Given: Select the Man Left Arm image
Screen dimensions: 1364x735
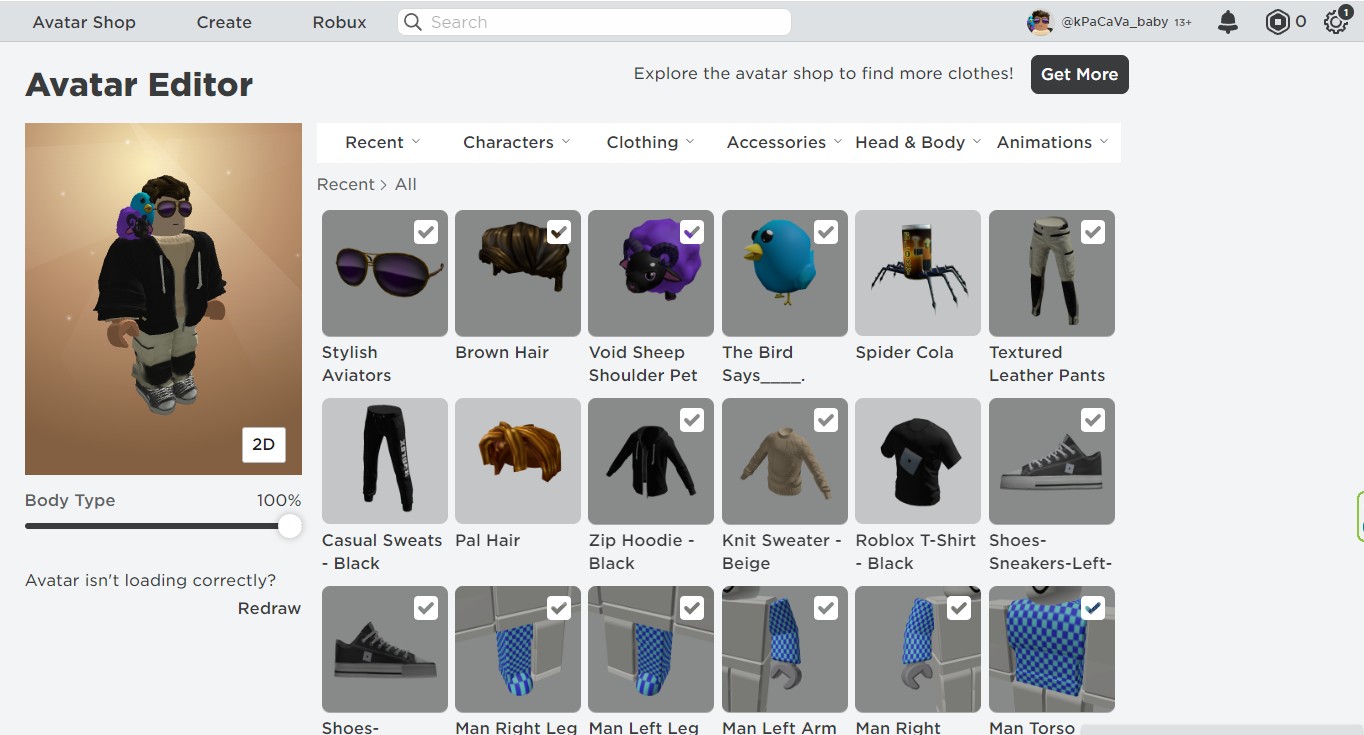Looking at the screenshot, I should 785,649.
